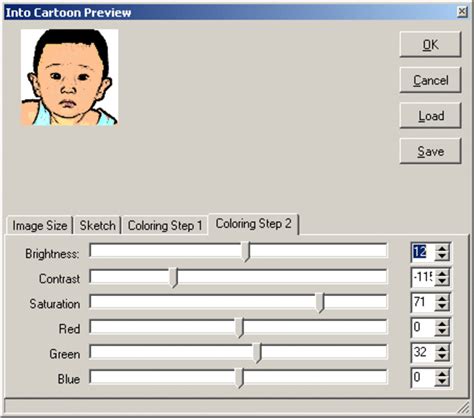474x418 pixels.
Task: Increase Contrast with the up spinner arrow
Action: point(442,273)
